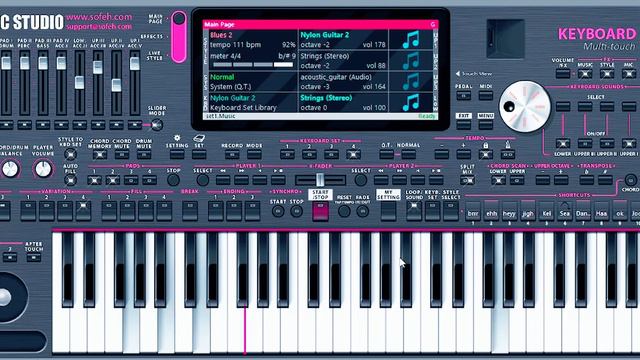This screenshot has height=360, width=640.
Task: Click the Exit button
Action: pos(463,124)
